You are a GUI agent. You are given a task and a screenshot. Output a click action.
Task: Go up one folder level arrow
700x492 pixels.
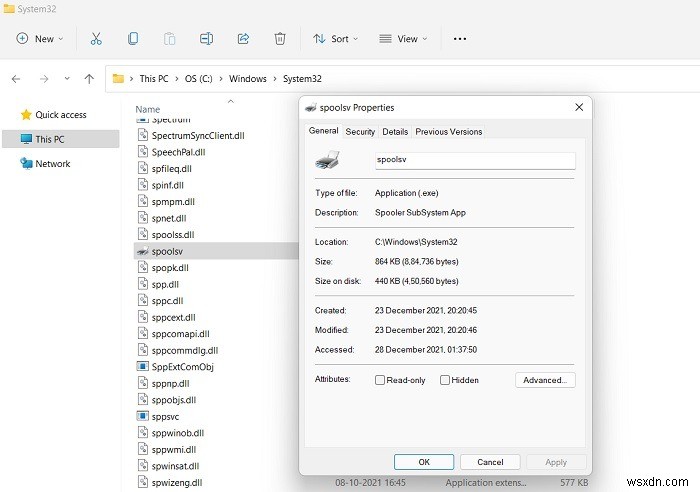tap(89, 79)
